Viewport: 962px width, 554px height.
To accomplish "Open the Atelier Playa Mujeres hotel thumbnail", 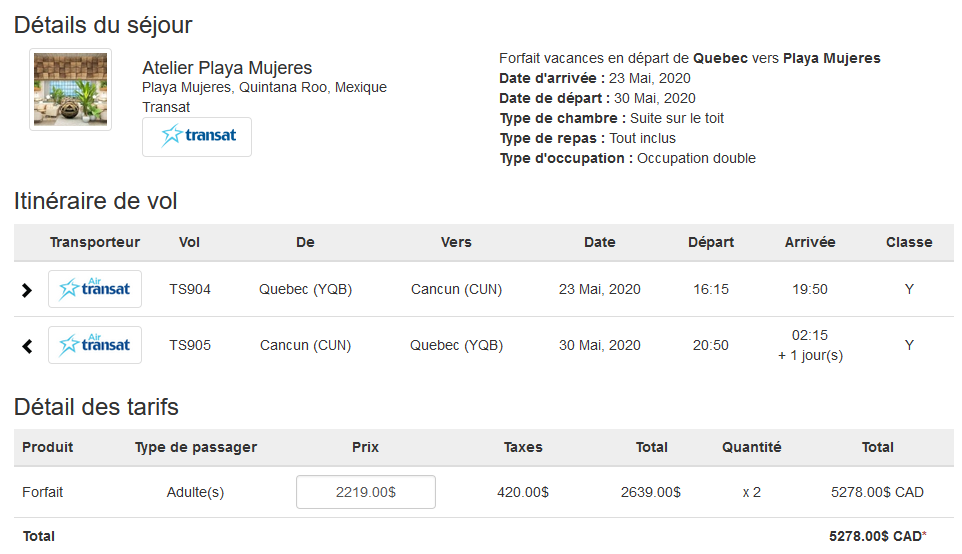I will 71,90.
